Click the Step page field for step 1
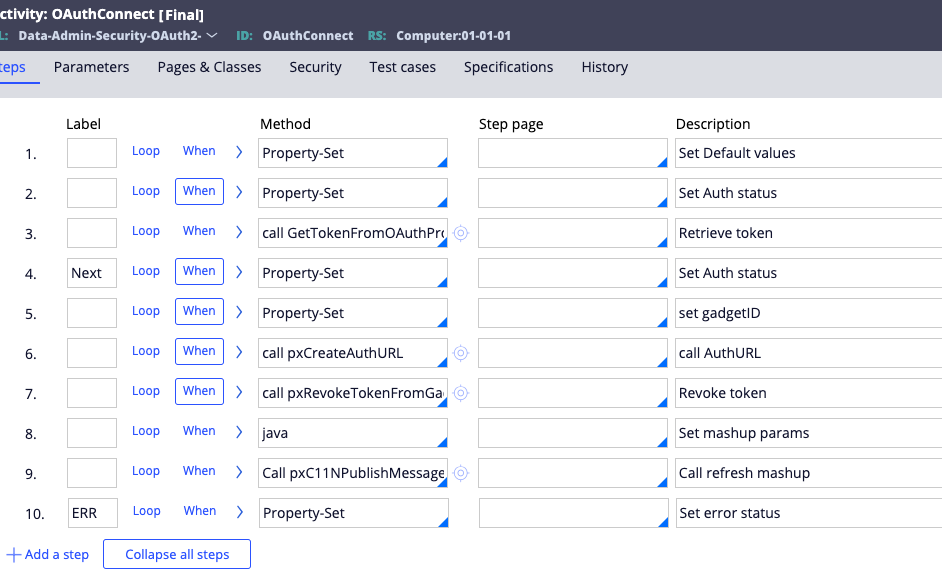942x578 pixels. (573, 153)
